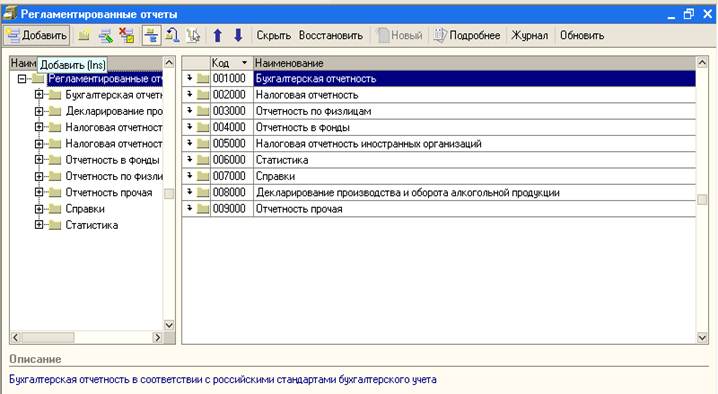Collapse the Регламентированные отчеты root tree node

pyautogui.click(x=22, y=79)
